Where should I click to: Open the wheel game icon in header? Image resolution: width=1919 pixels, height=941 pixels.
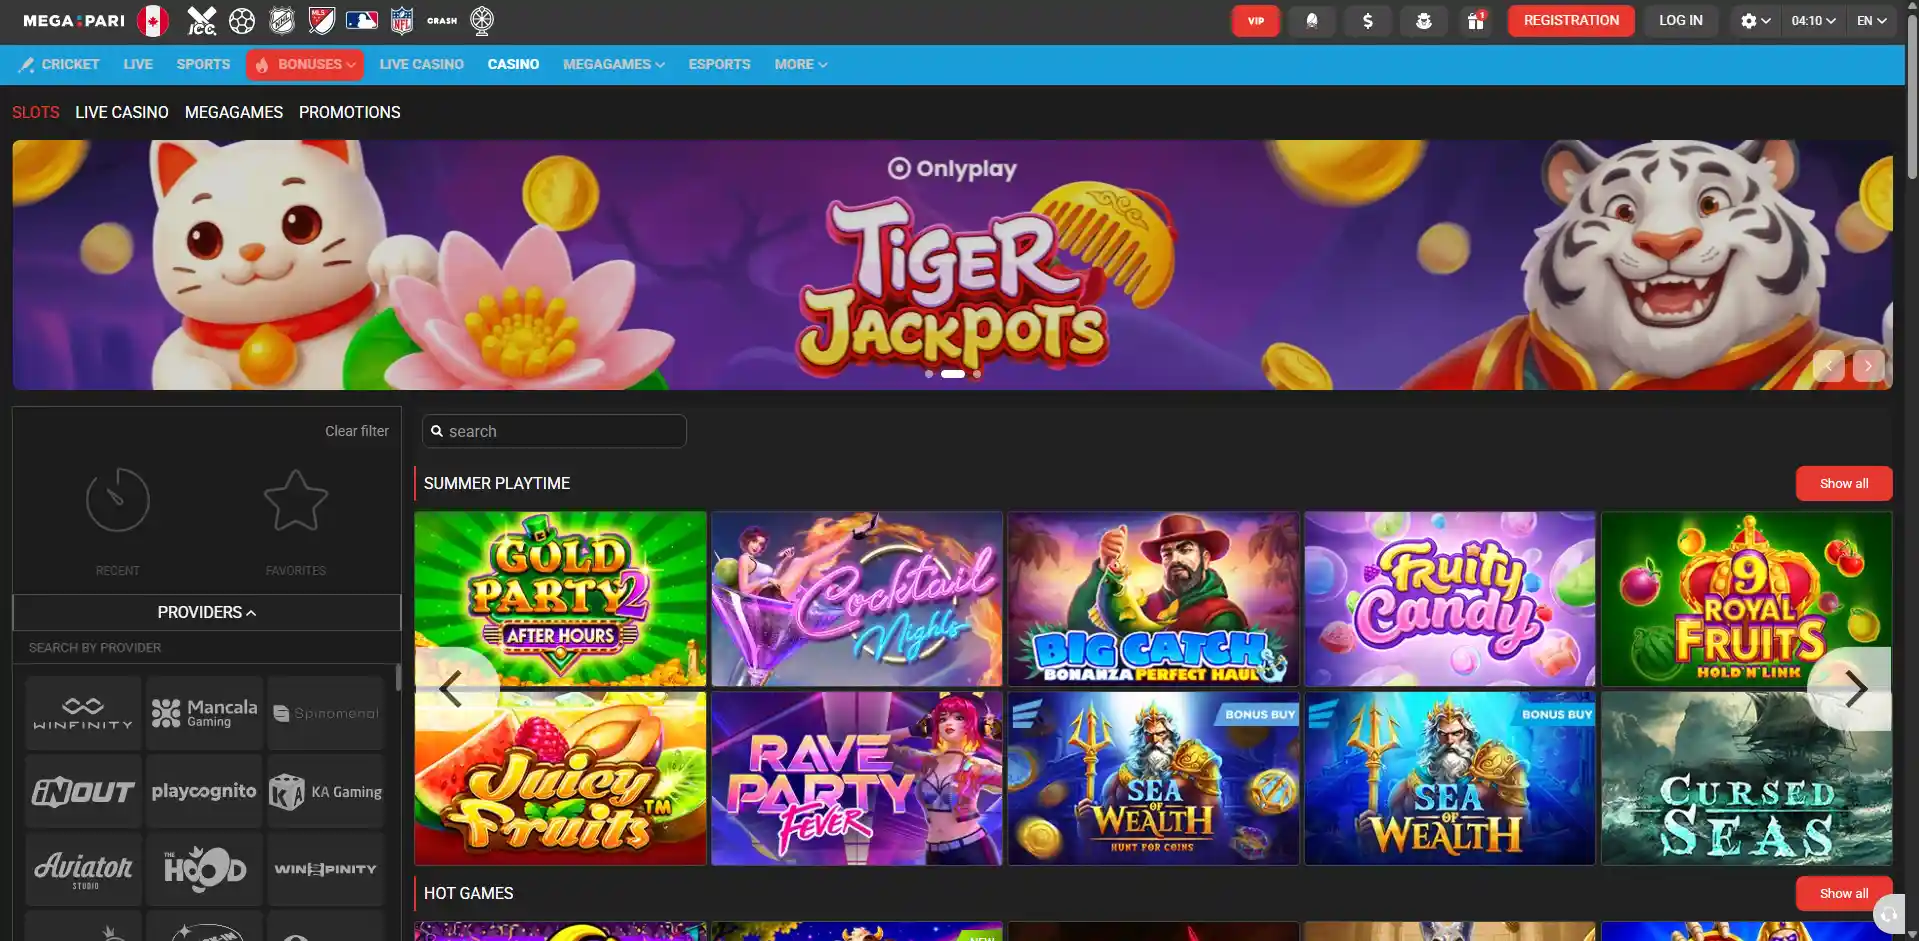[482, 20]
